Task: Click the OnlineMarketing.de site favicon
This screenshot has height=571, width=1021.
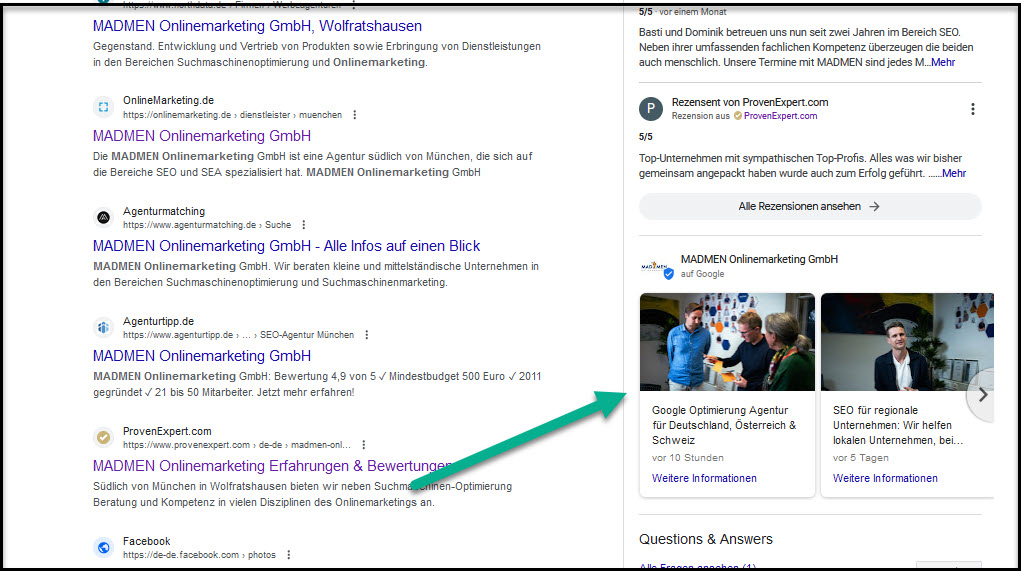Action: pos(104,107)
